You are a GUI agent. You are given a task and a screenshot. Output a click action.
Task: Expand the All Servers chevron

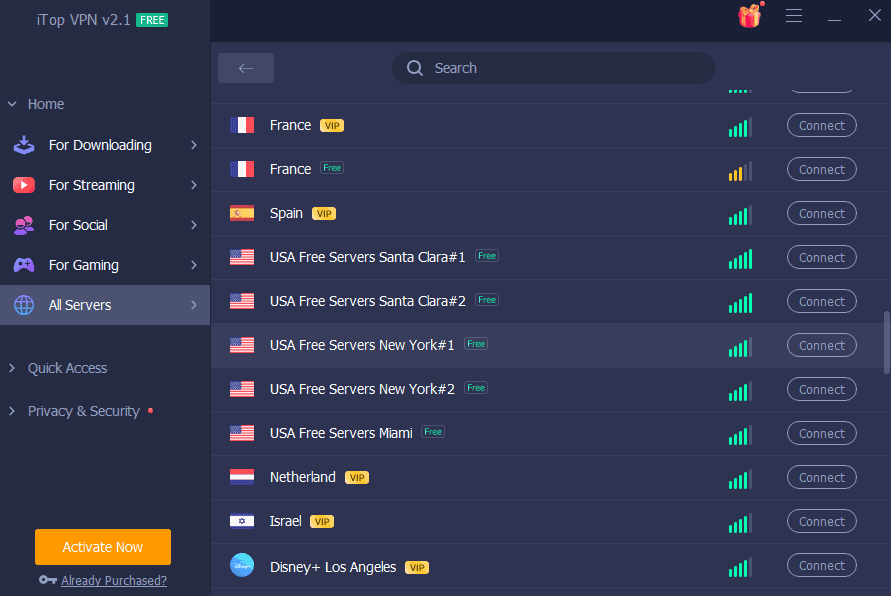pyautogui.click(x=194, y=305)
